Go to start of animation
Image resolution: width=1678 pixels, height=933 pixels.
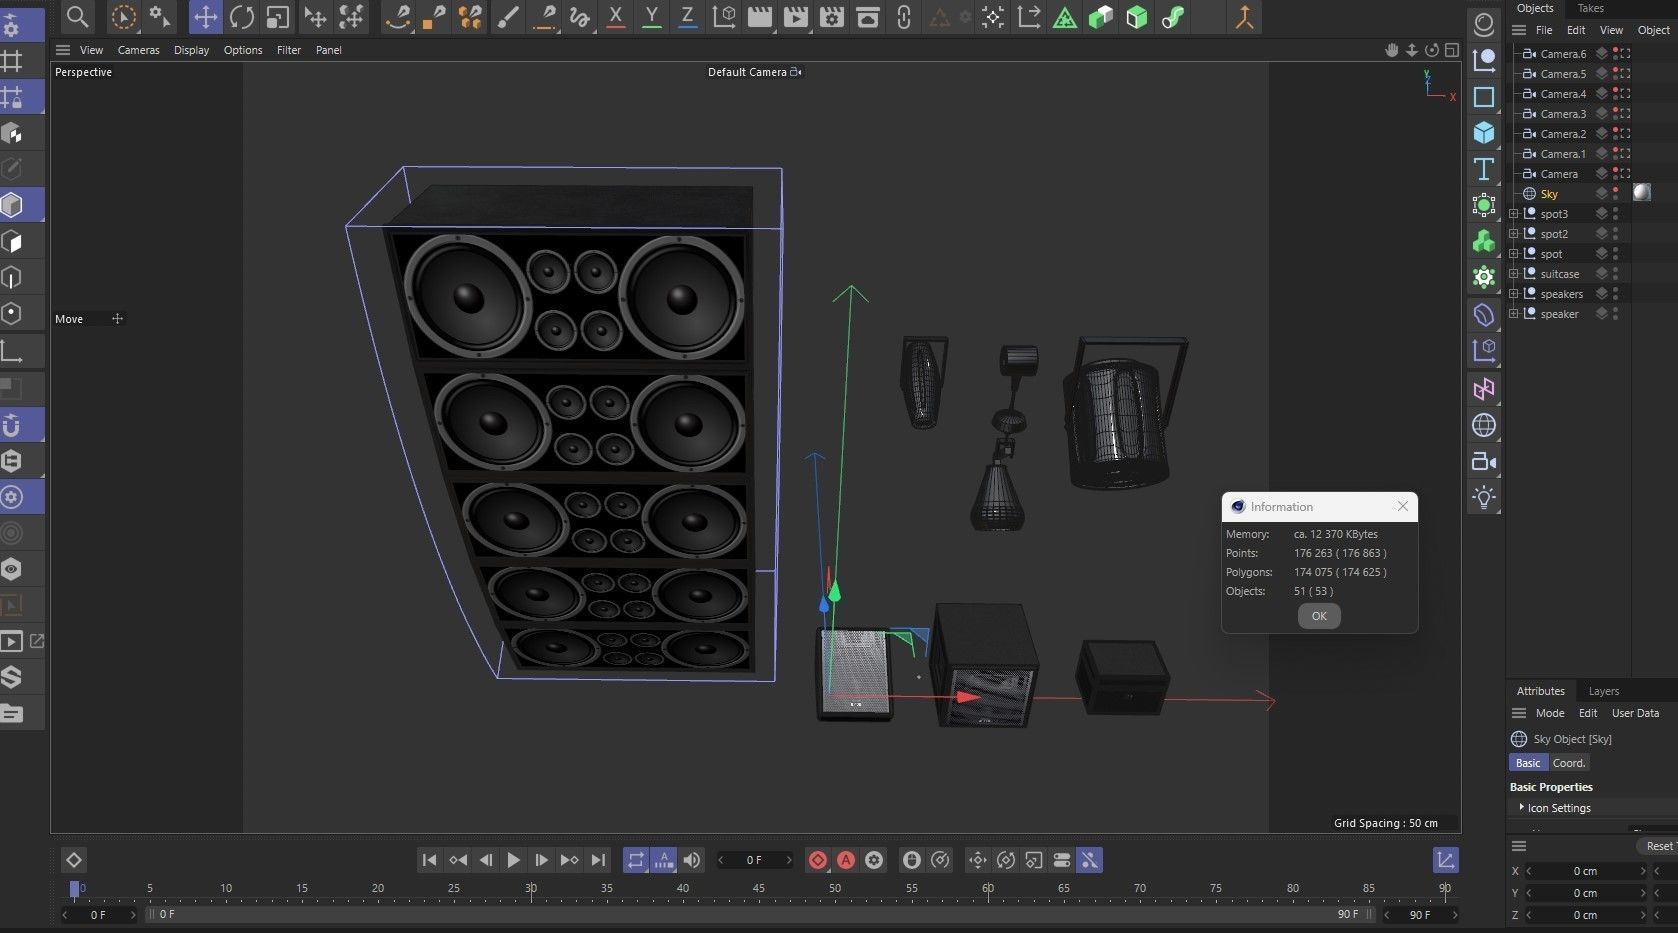point(429,860)
